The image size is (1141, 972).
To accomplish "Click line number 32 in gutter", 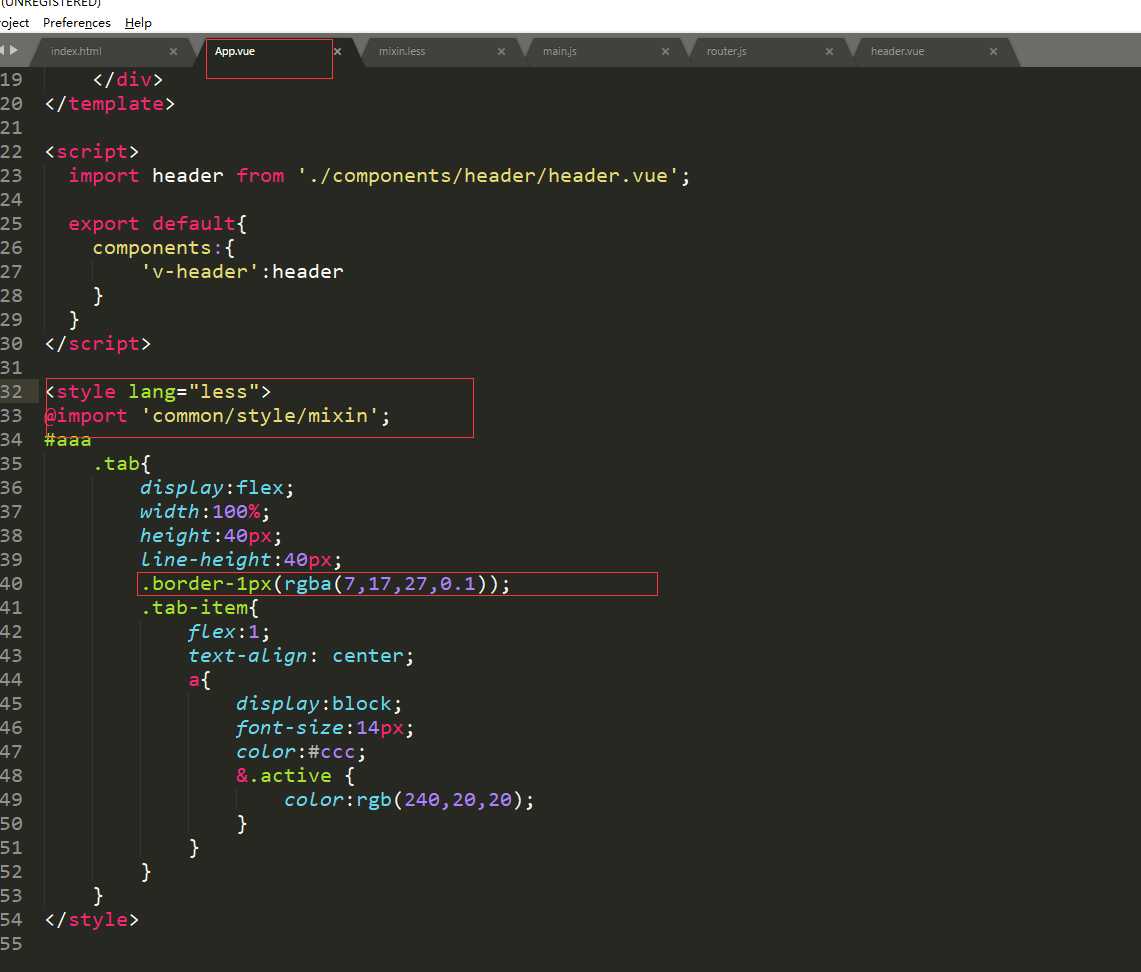I will (12, 391).
